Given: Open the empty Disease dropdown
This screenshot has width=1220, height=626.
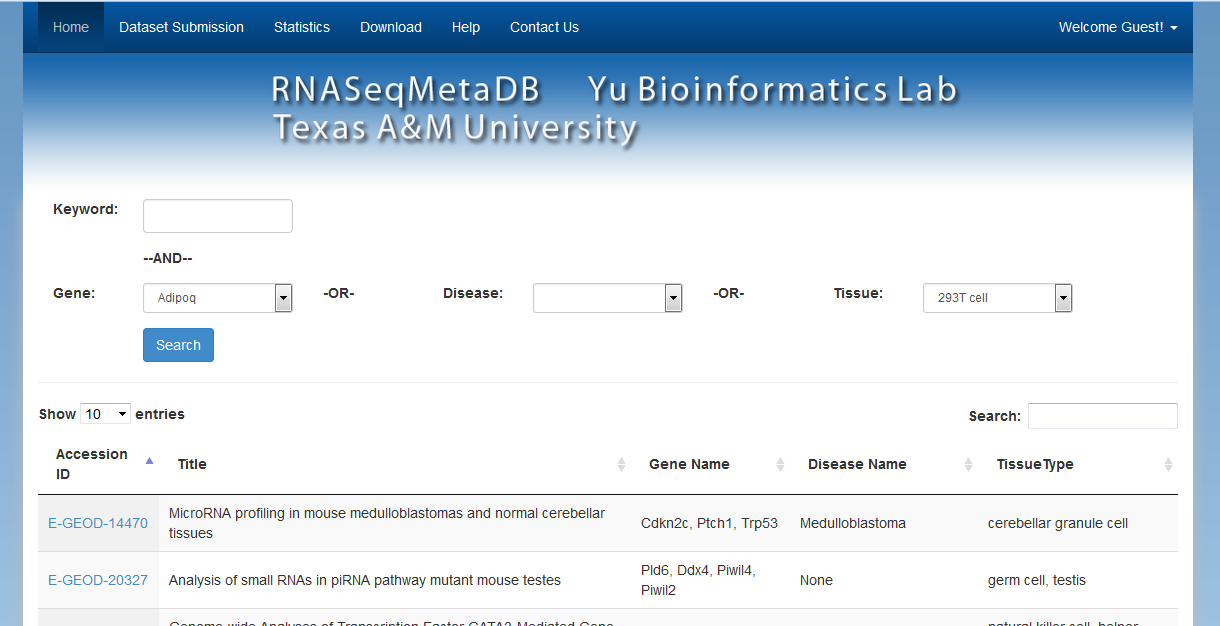Looking at the screenshot, I should pos(608,298).
